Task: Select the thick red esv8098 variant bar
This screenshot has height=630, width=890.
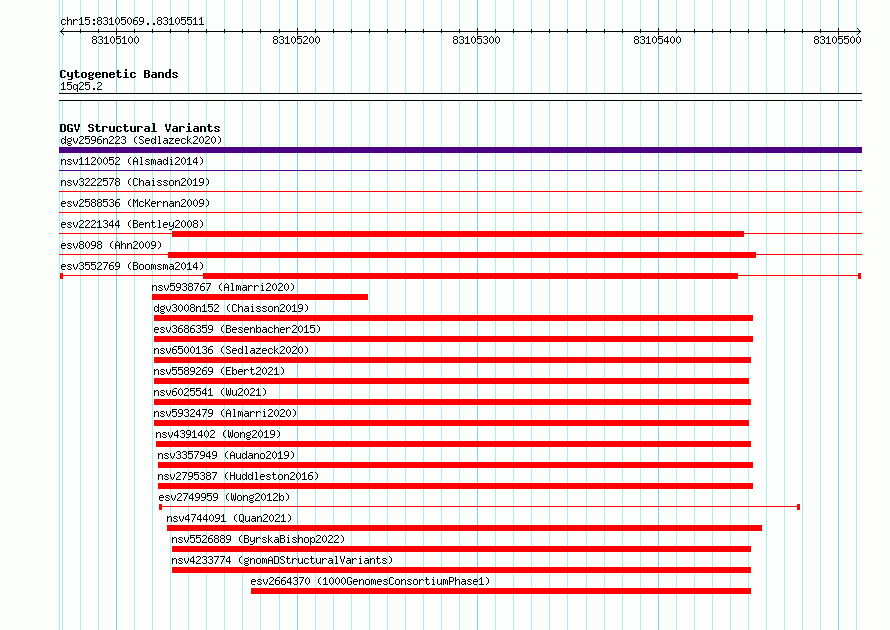Action: [x=461, y=255]
